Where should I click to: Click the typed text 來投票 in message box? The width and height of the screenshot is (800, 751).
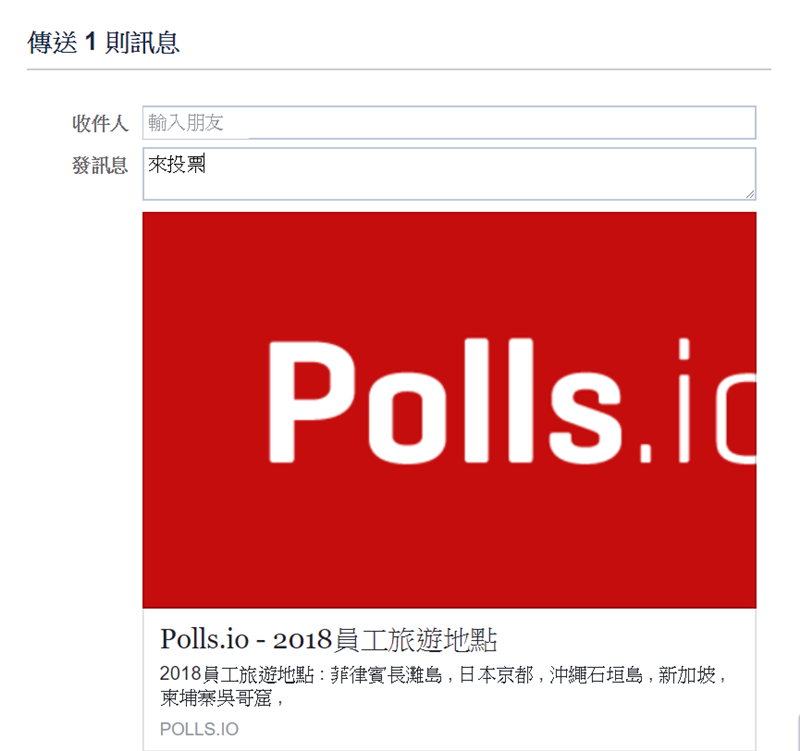click(x=177, y=164)
